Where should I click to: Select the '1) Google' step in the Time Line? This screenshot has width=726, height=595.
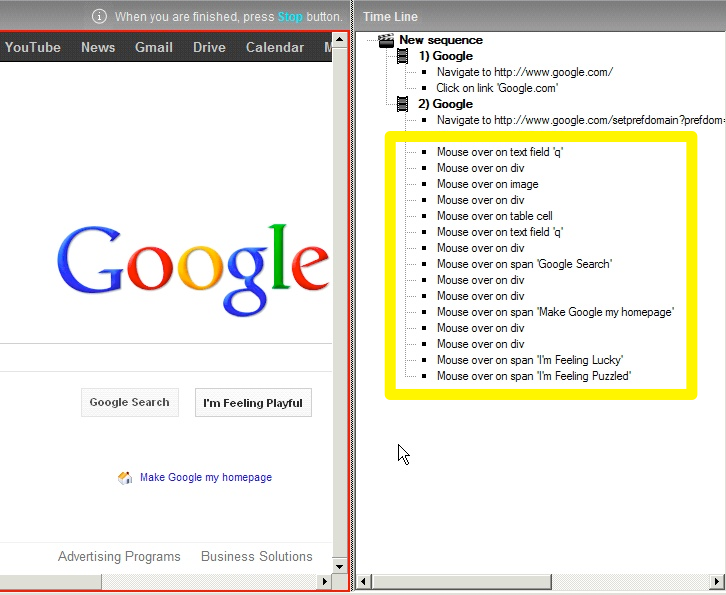coord(445,56)
